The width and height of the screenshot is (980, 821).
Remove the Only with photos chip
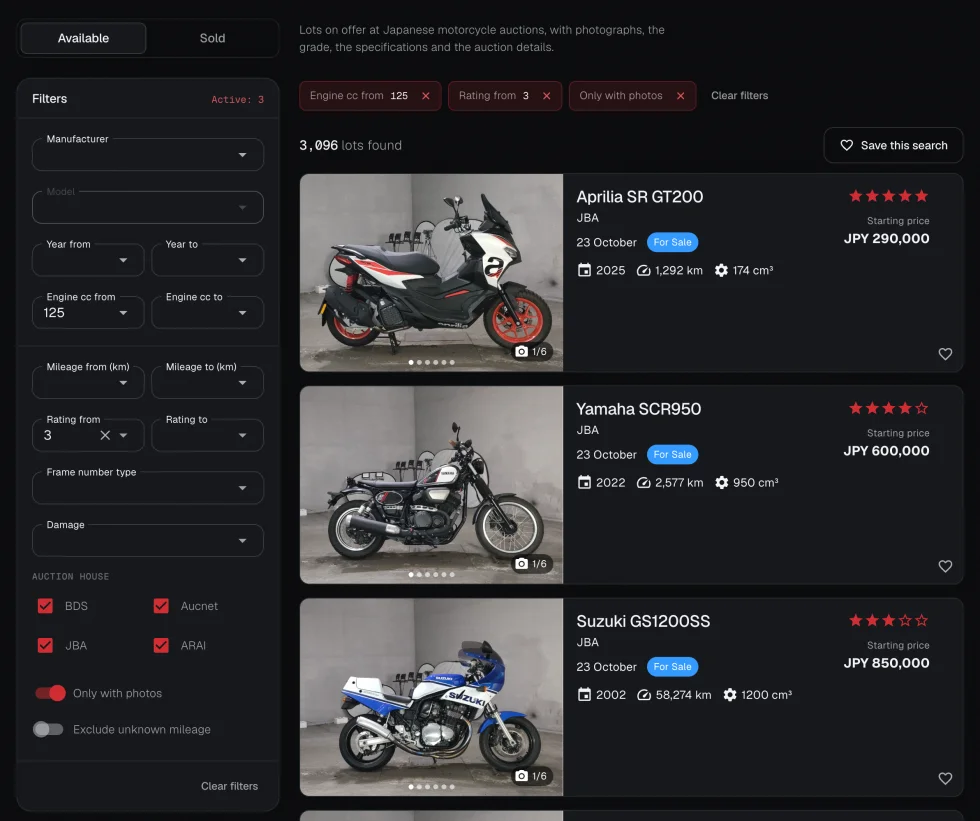[x=681, y=96]
